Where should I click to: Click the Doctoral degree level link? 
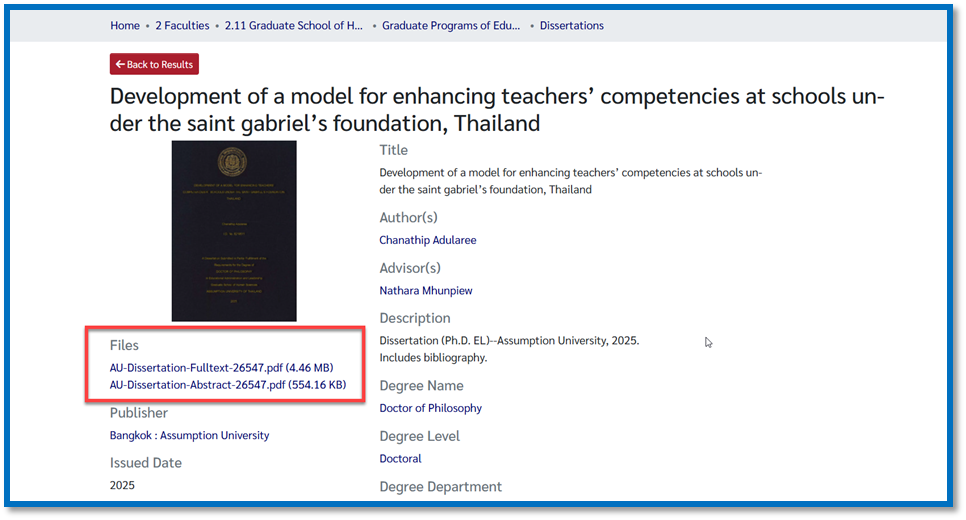point(400,459)
